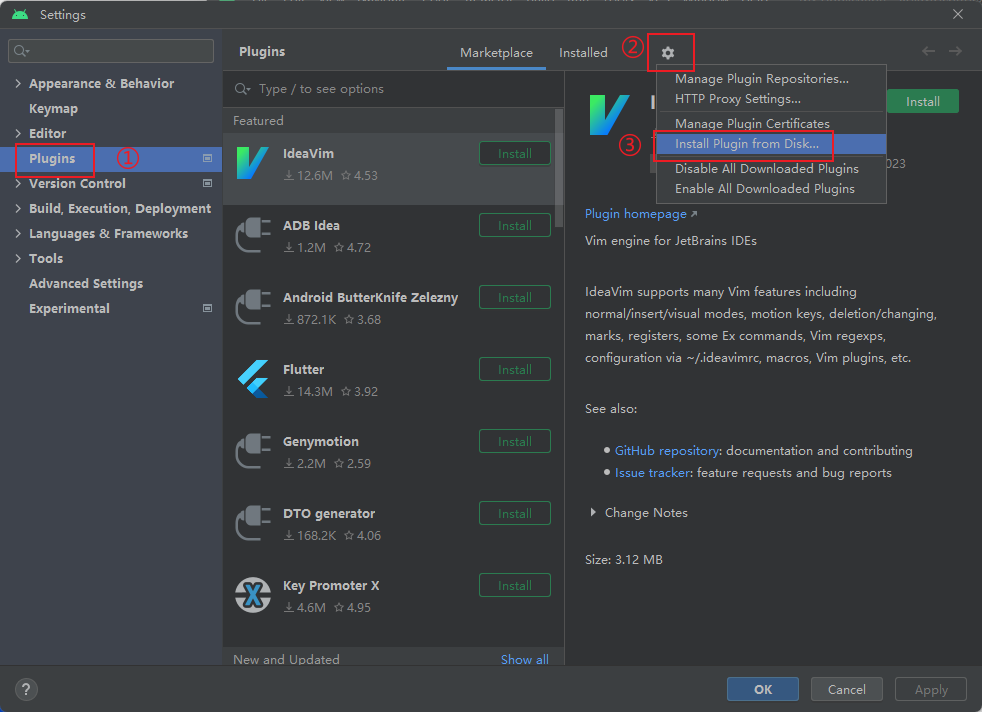Open the plugin settings gear icon
This screenshot has width=982, height=712.
(x=668, y=53)
